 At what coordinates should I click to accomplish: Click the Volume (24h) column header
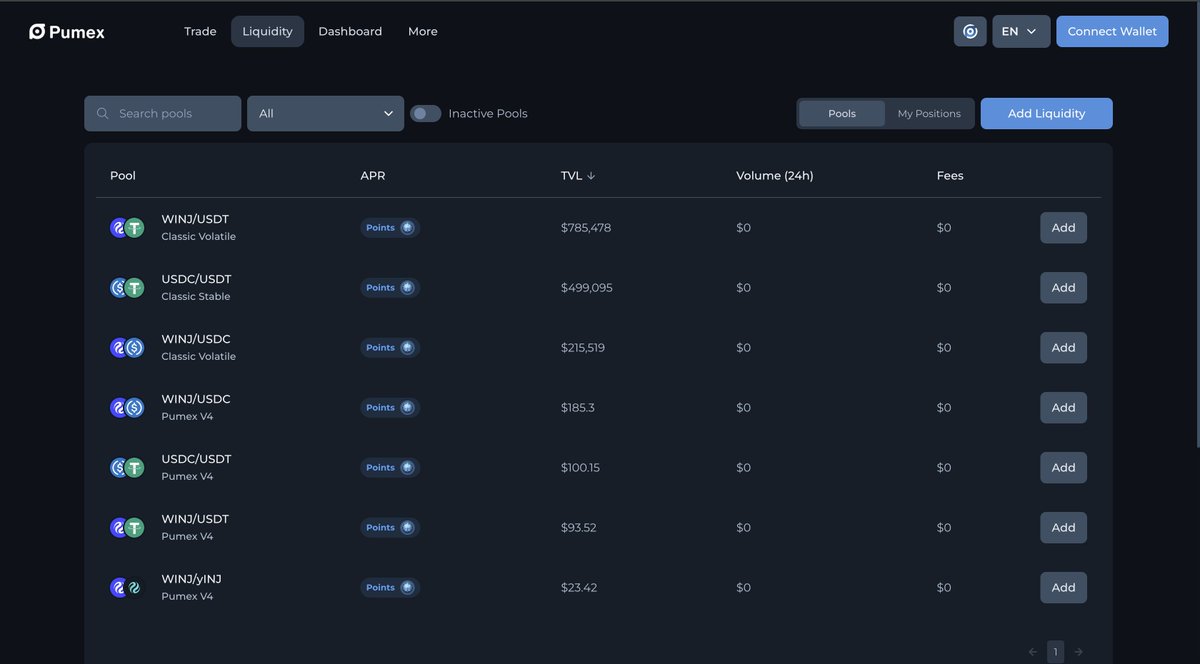(x=775, y=176)
